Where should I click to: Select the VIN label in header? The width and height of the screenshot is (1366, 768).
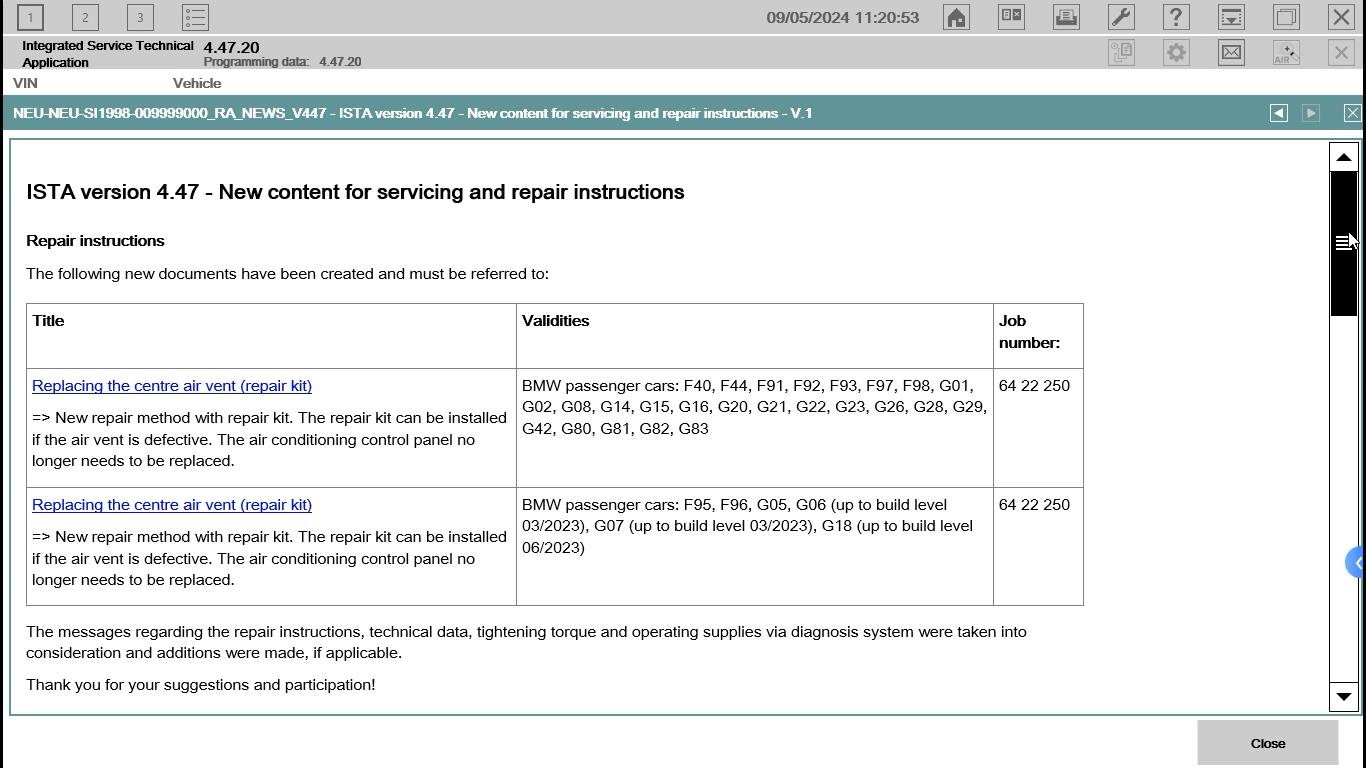pos(25,83)
